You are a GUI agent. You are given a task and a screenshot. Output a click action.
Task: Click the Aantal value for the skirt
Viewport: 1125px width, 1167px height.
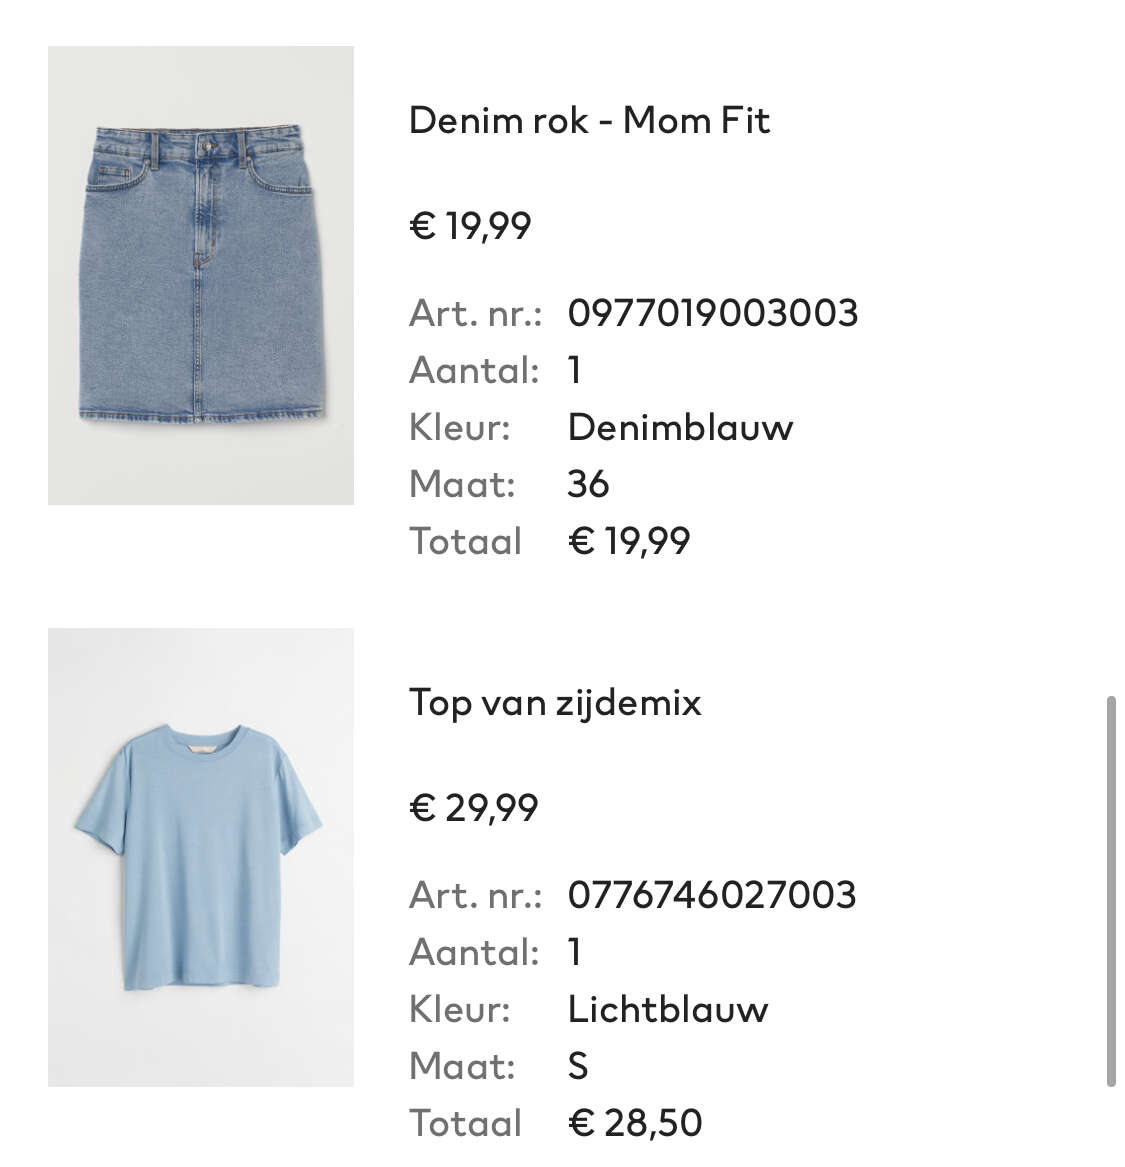[x=574, y=370]
